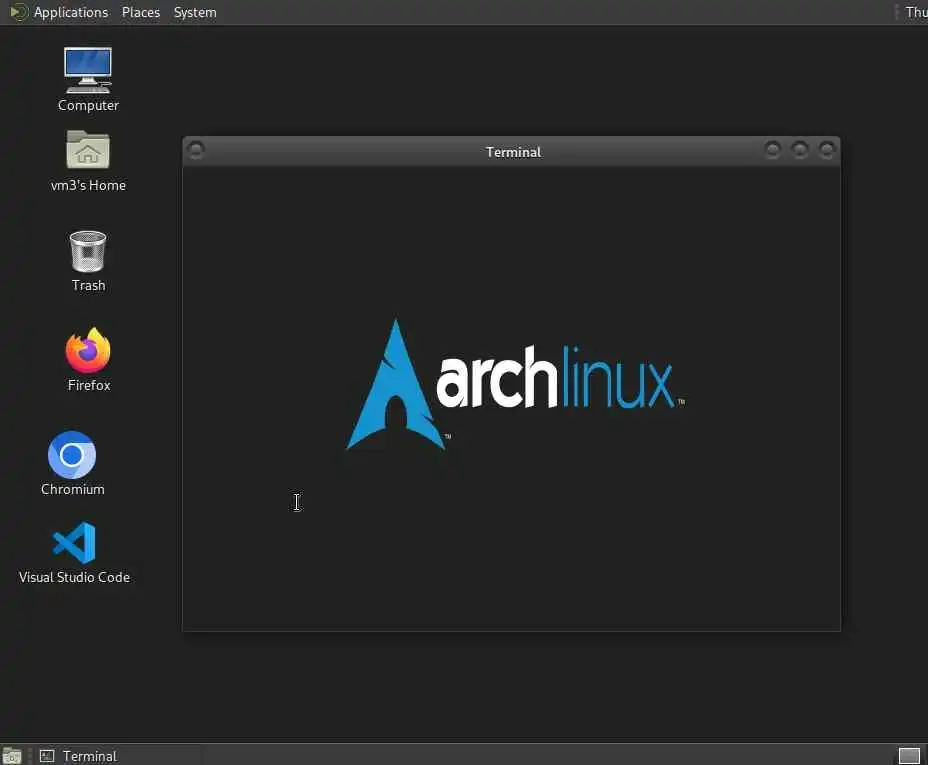Image resolution: width=928 pixels, height=765 pixels.
Task: Click the Terminal title bar text
Action: coord(513,152)
